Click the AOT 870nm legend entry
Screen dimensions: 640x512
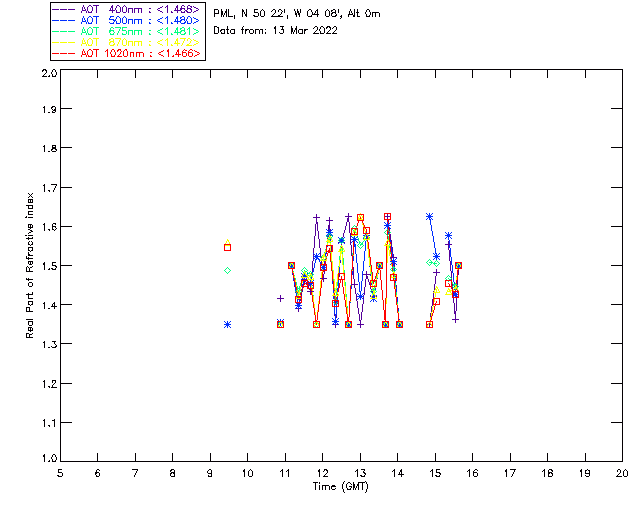point(126,42)
